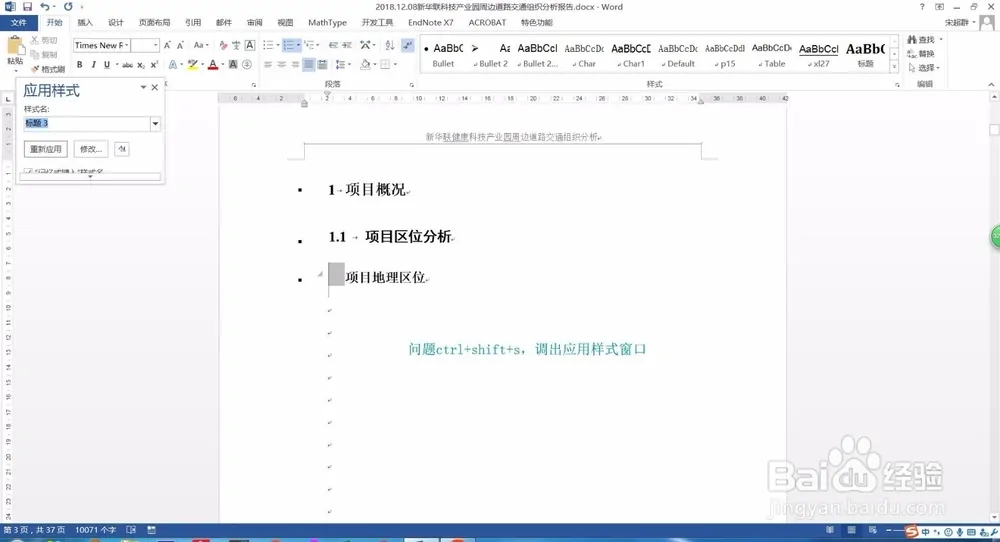Click the Align Right icon
The image size is (1000, 542).
pyautogui.click(x=295, y=64)
